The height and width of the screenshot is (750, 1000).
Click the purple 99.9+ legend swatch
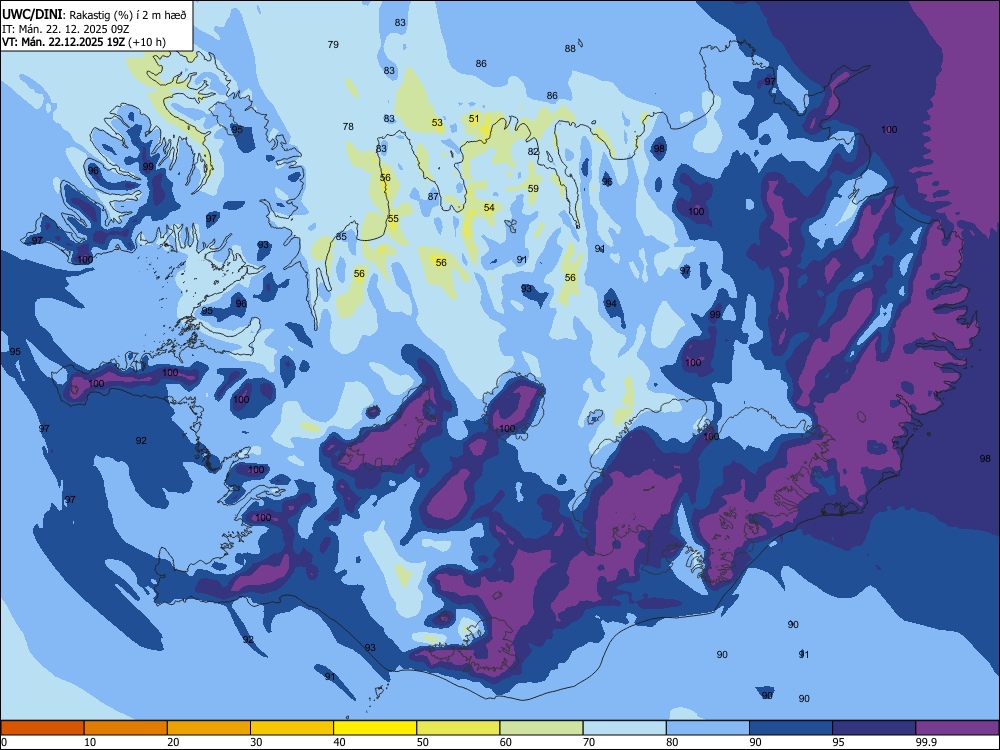[957, 728]
